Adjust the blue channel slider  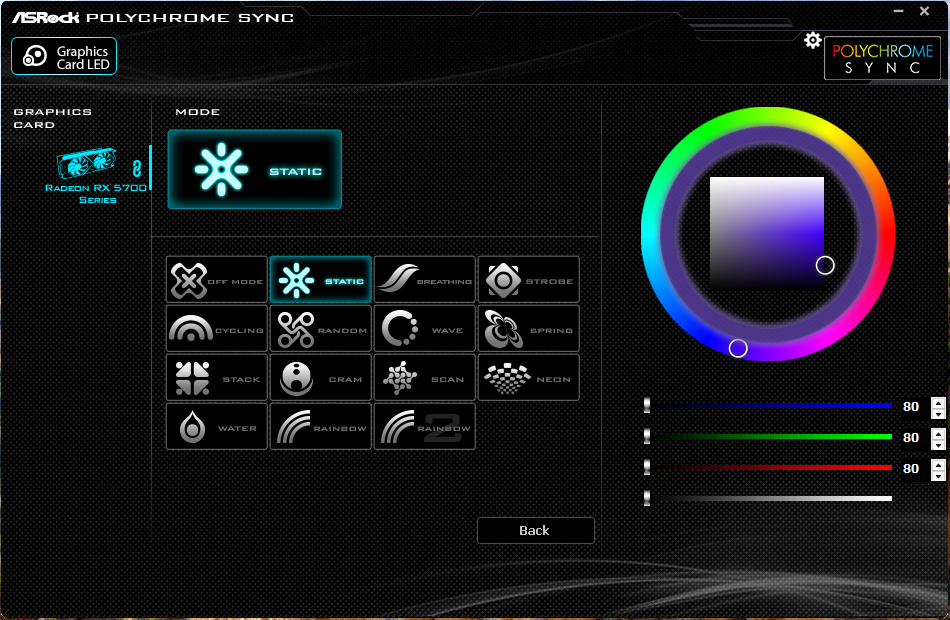point(768,406)
